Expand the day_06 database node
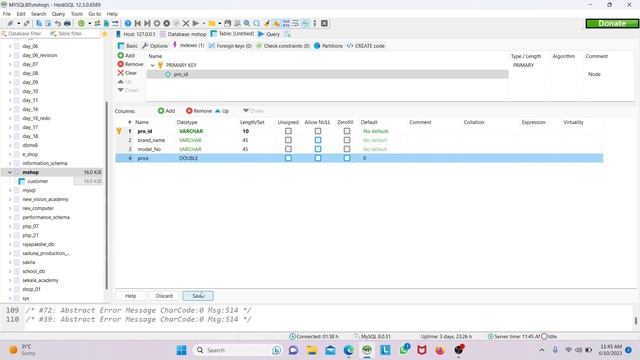The image size is (640, 360). click(x=10, y=46)
